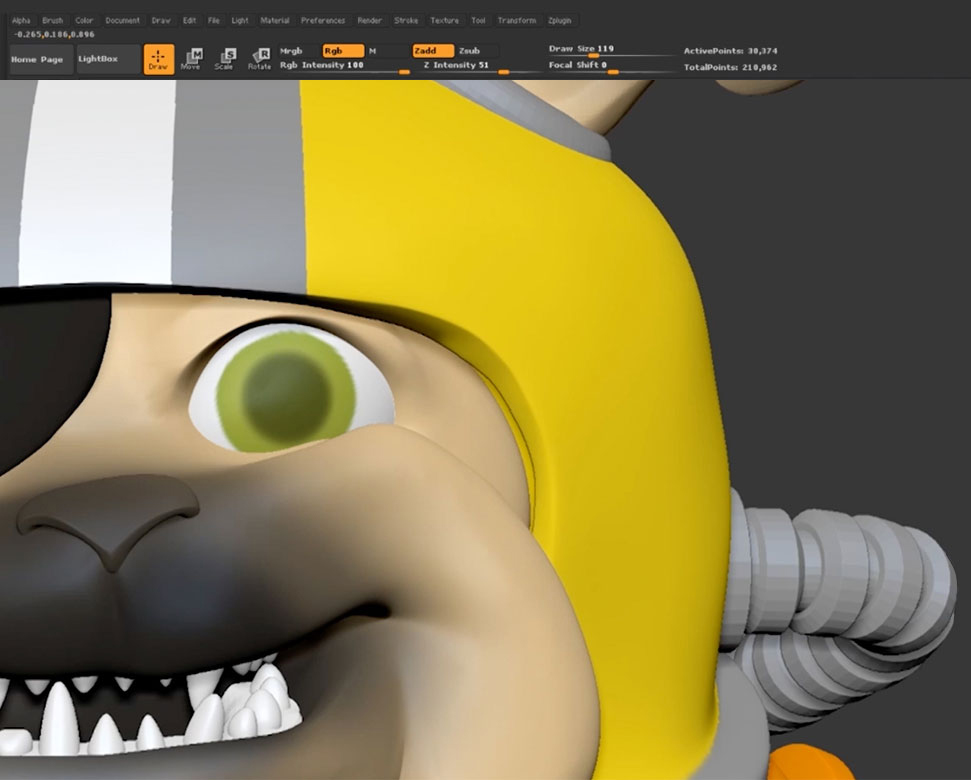The height and width of the screenshot is (780, 971).
Task: Select the Rotate transform tool
Action: tap(259, 59)
